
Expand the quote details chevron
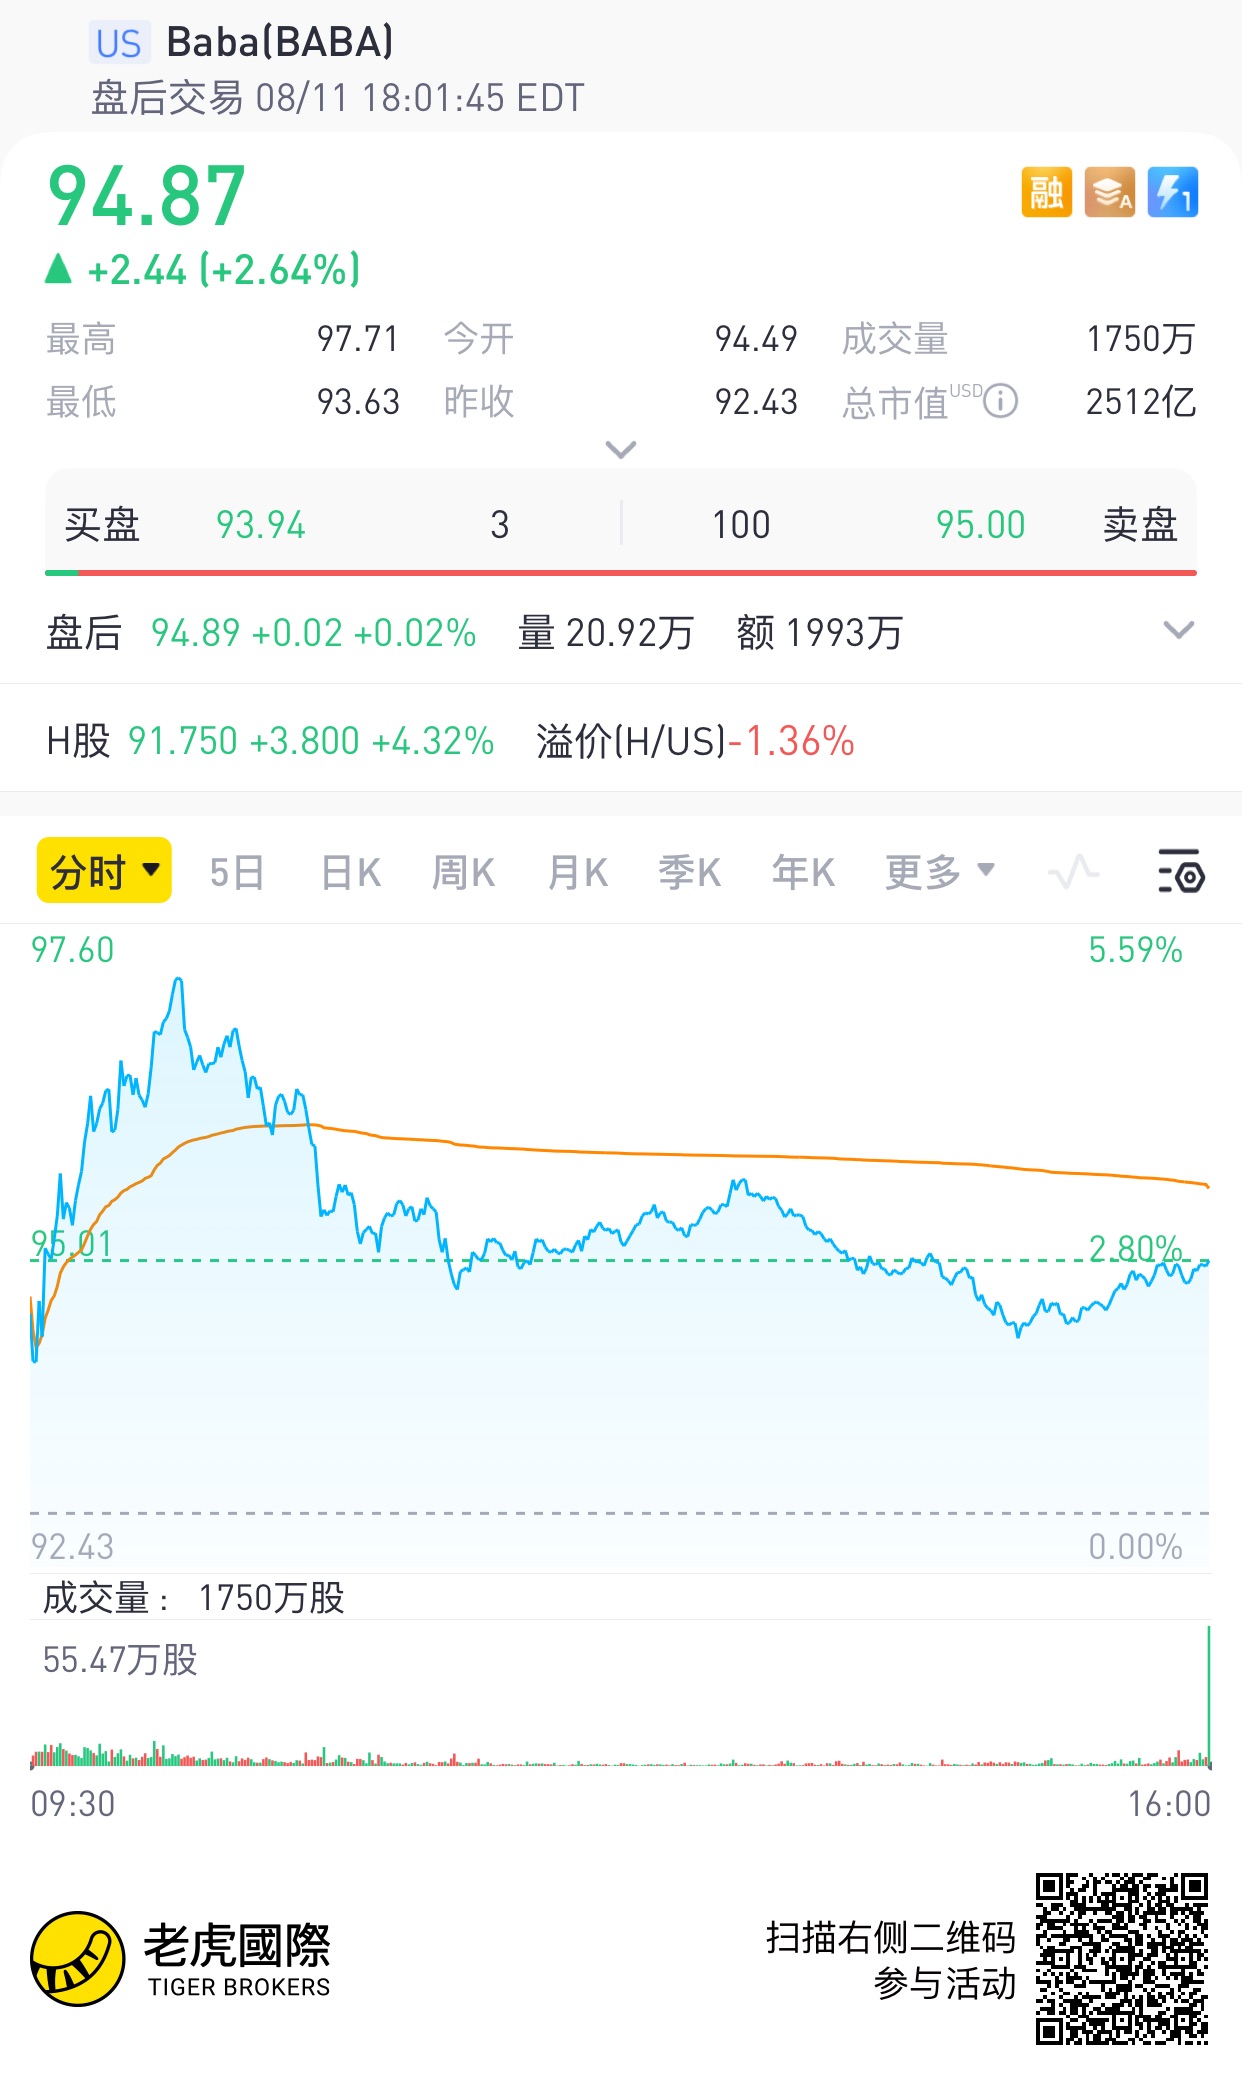click(x=621, y=450)
